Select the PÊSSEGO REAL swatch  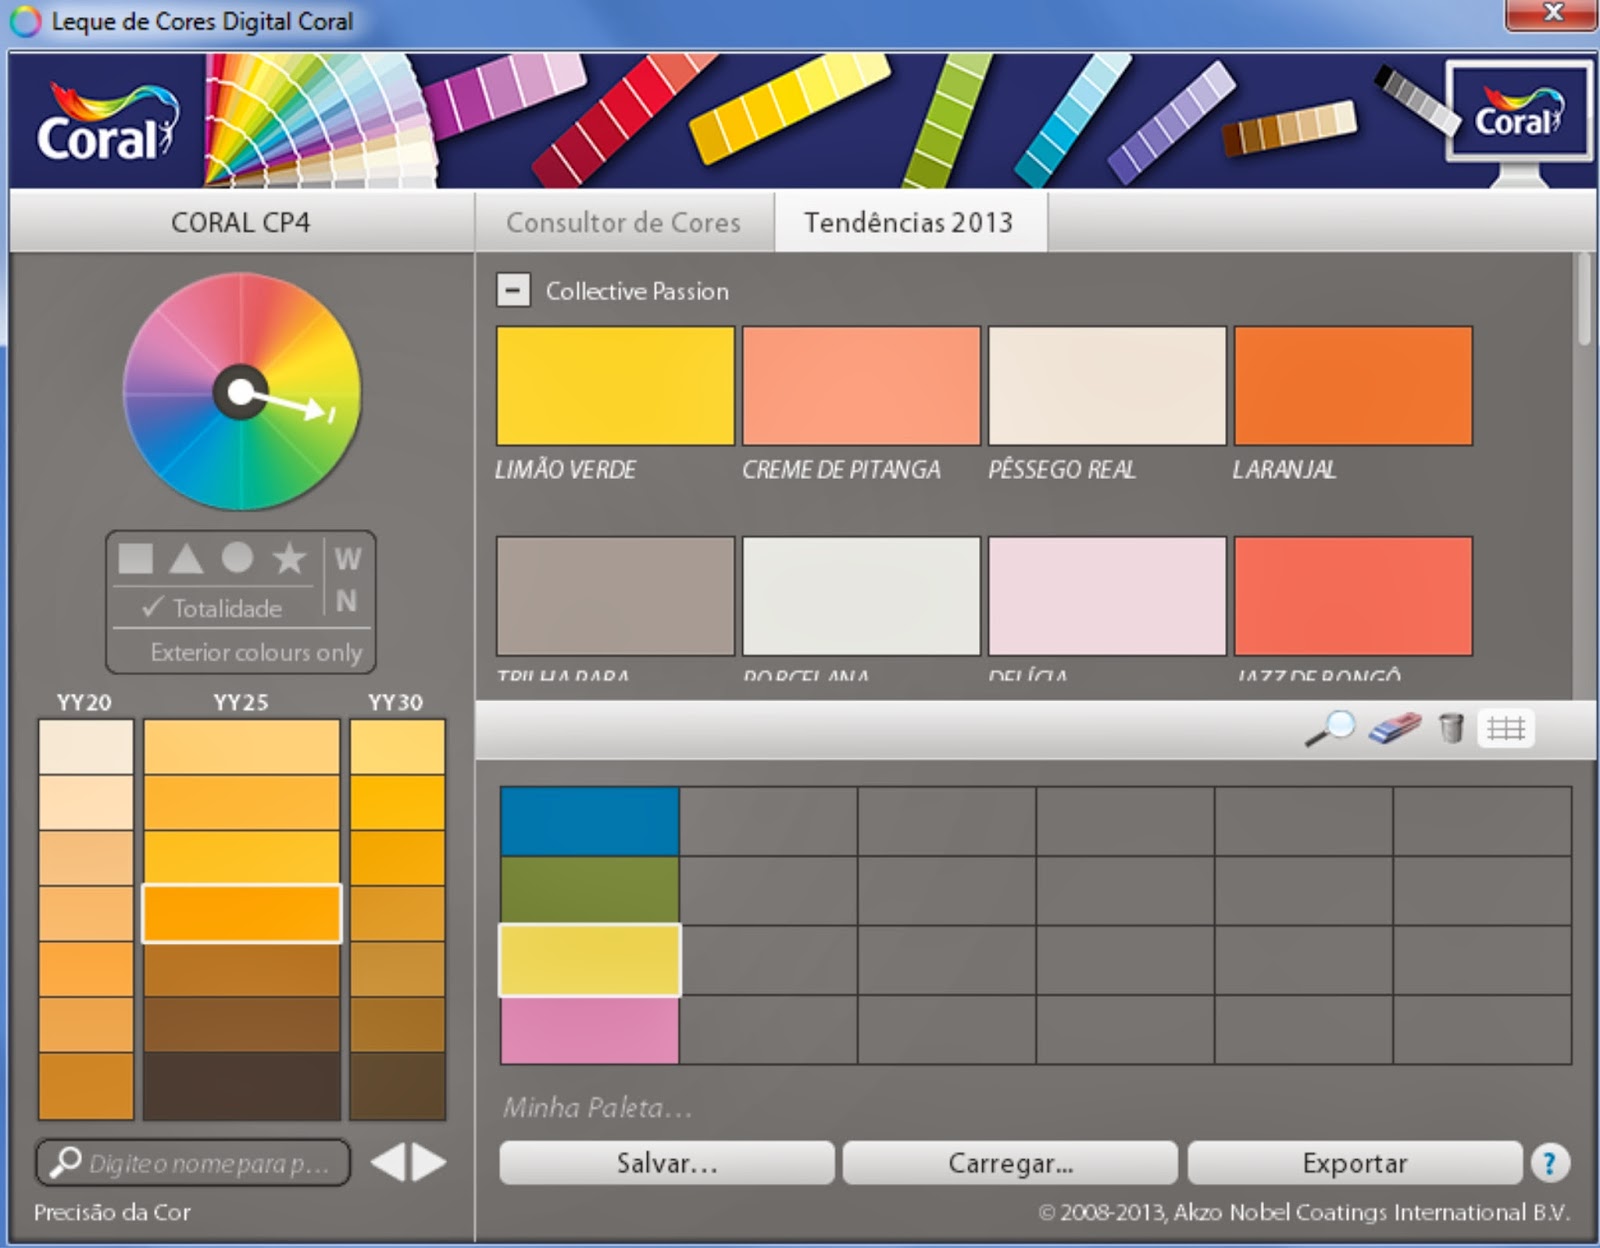tap(1107, 386)
